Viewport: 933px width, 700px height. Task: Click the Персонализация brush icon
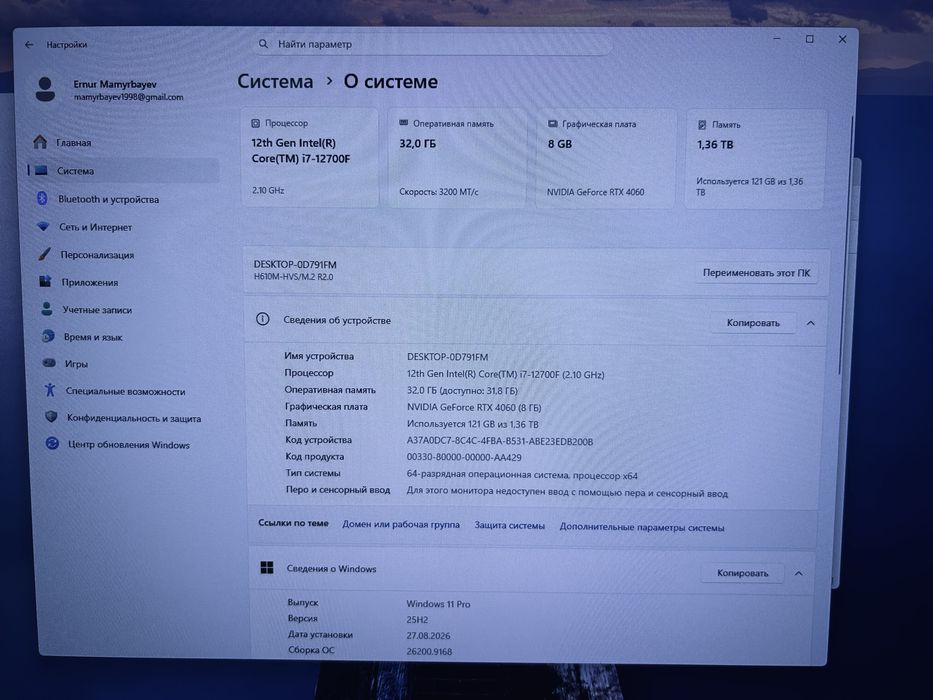[44, 254]
